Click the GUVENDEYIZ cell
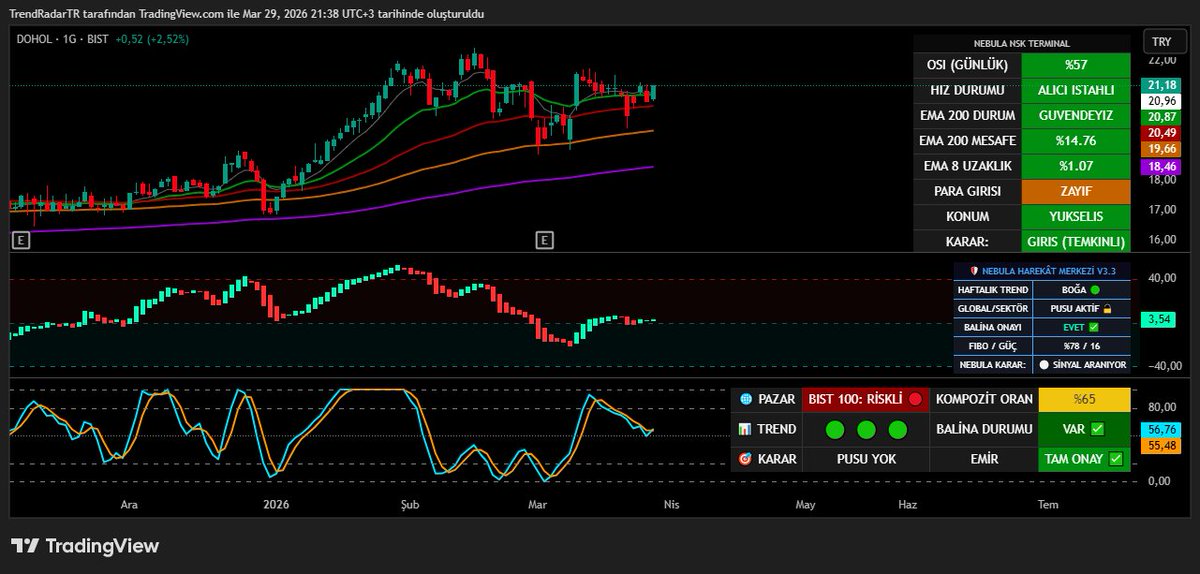1200x574 pixels. (1076, 115)
